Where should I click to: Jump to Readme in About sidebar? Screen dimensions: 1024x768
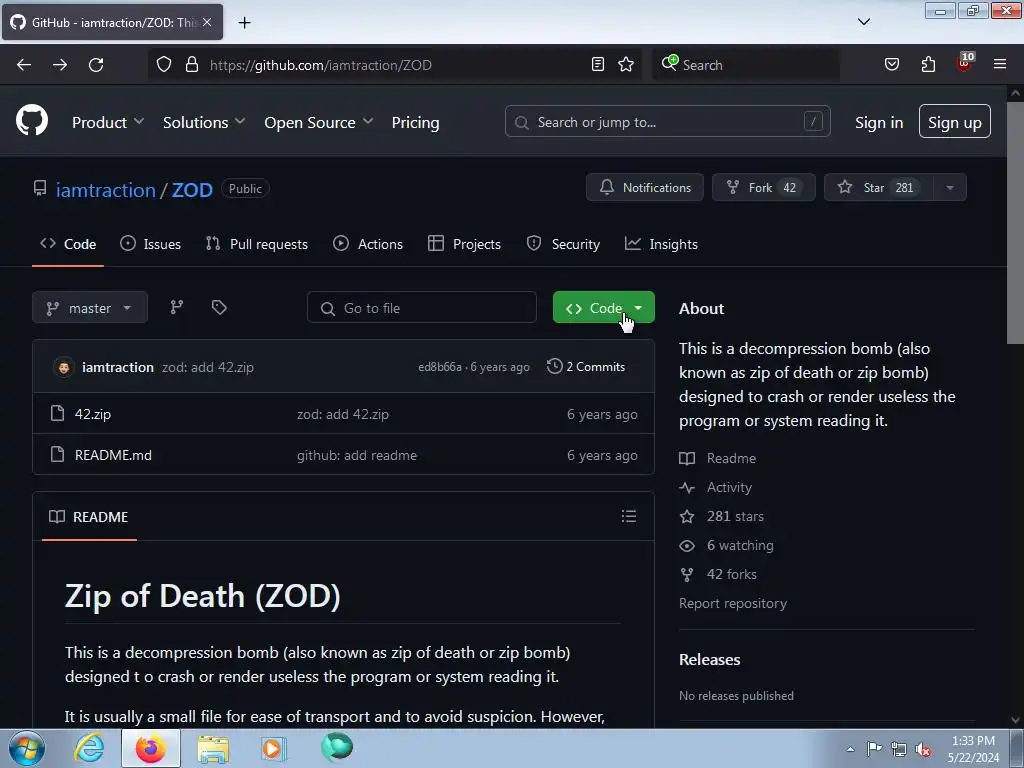[718, 458]
